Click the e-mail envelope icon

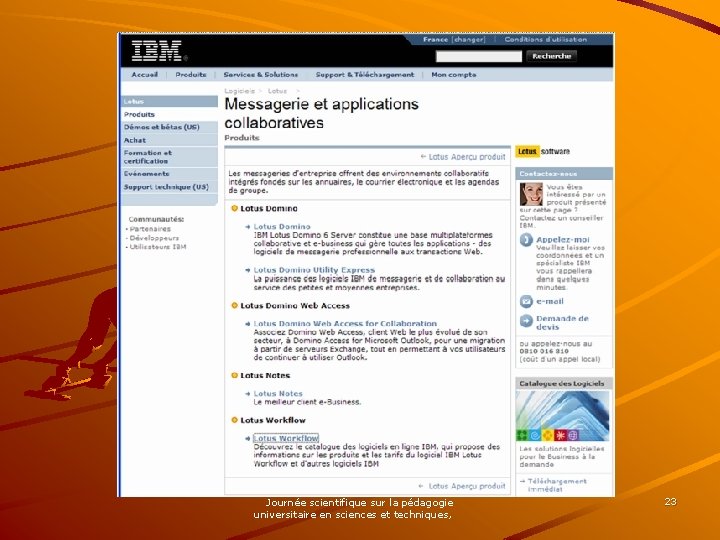pyautogui.click(x=526, y=301)
